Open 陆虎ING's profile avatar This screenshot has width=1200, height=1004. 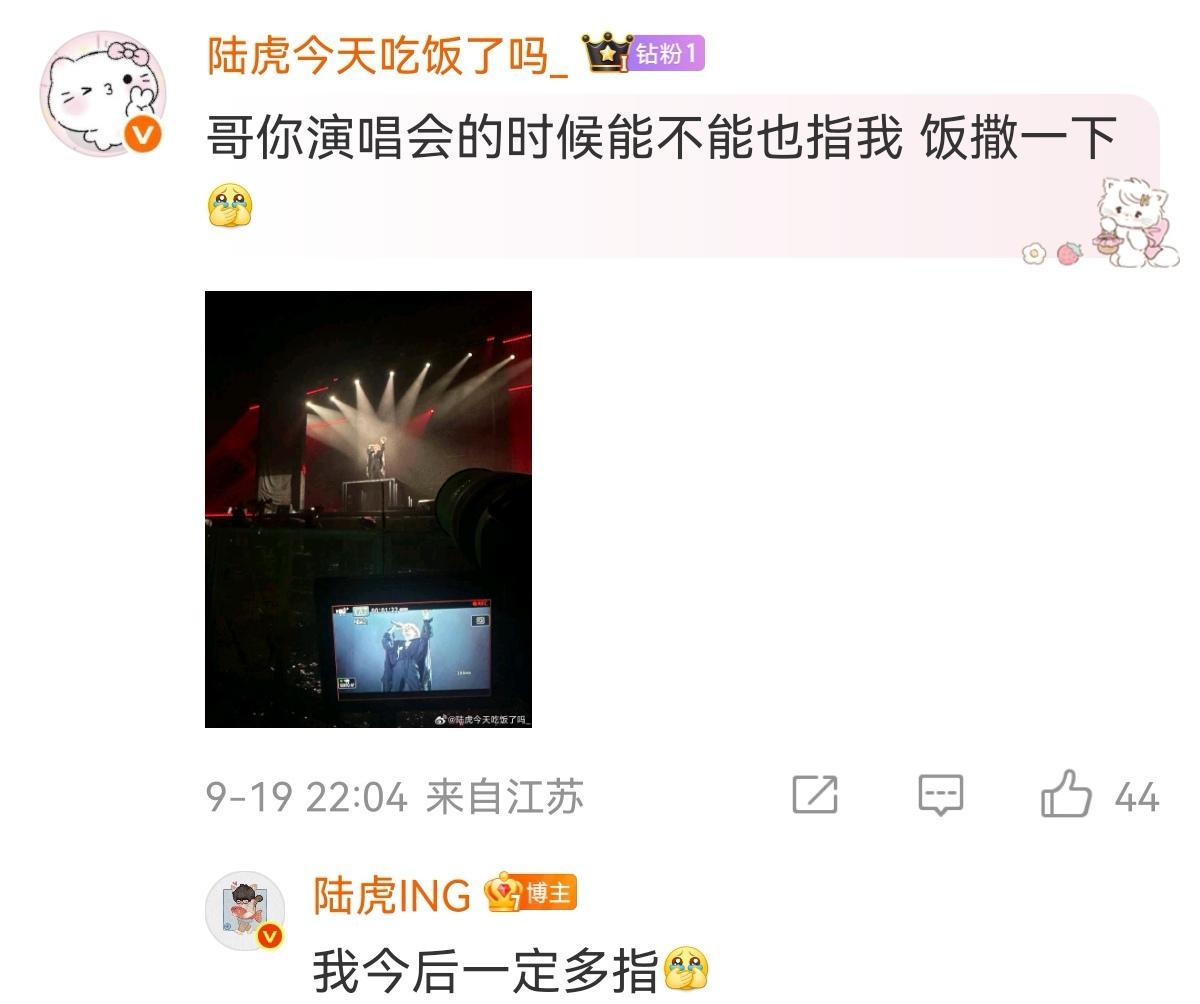coord(245,910)
